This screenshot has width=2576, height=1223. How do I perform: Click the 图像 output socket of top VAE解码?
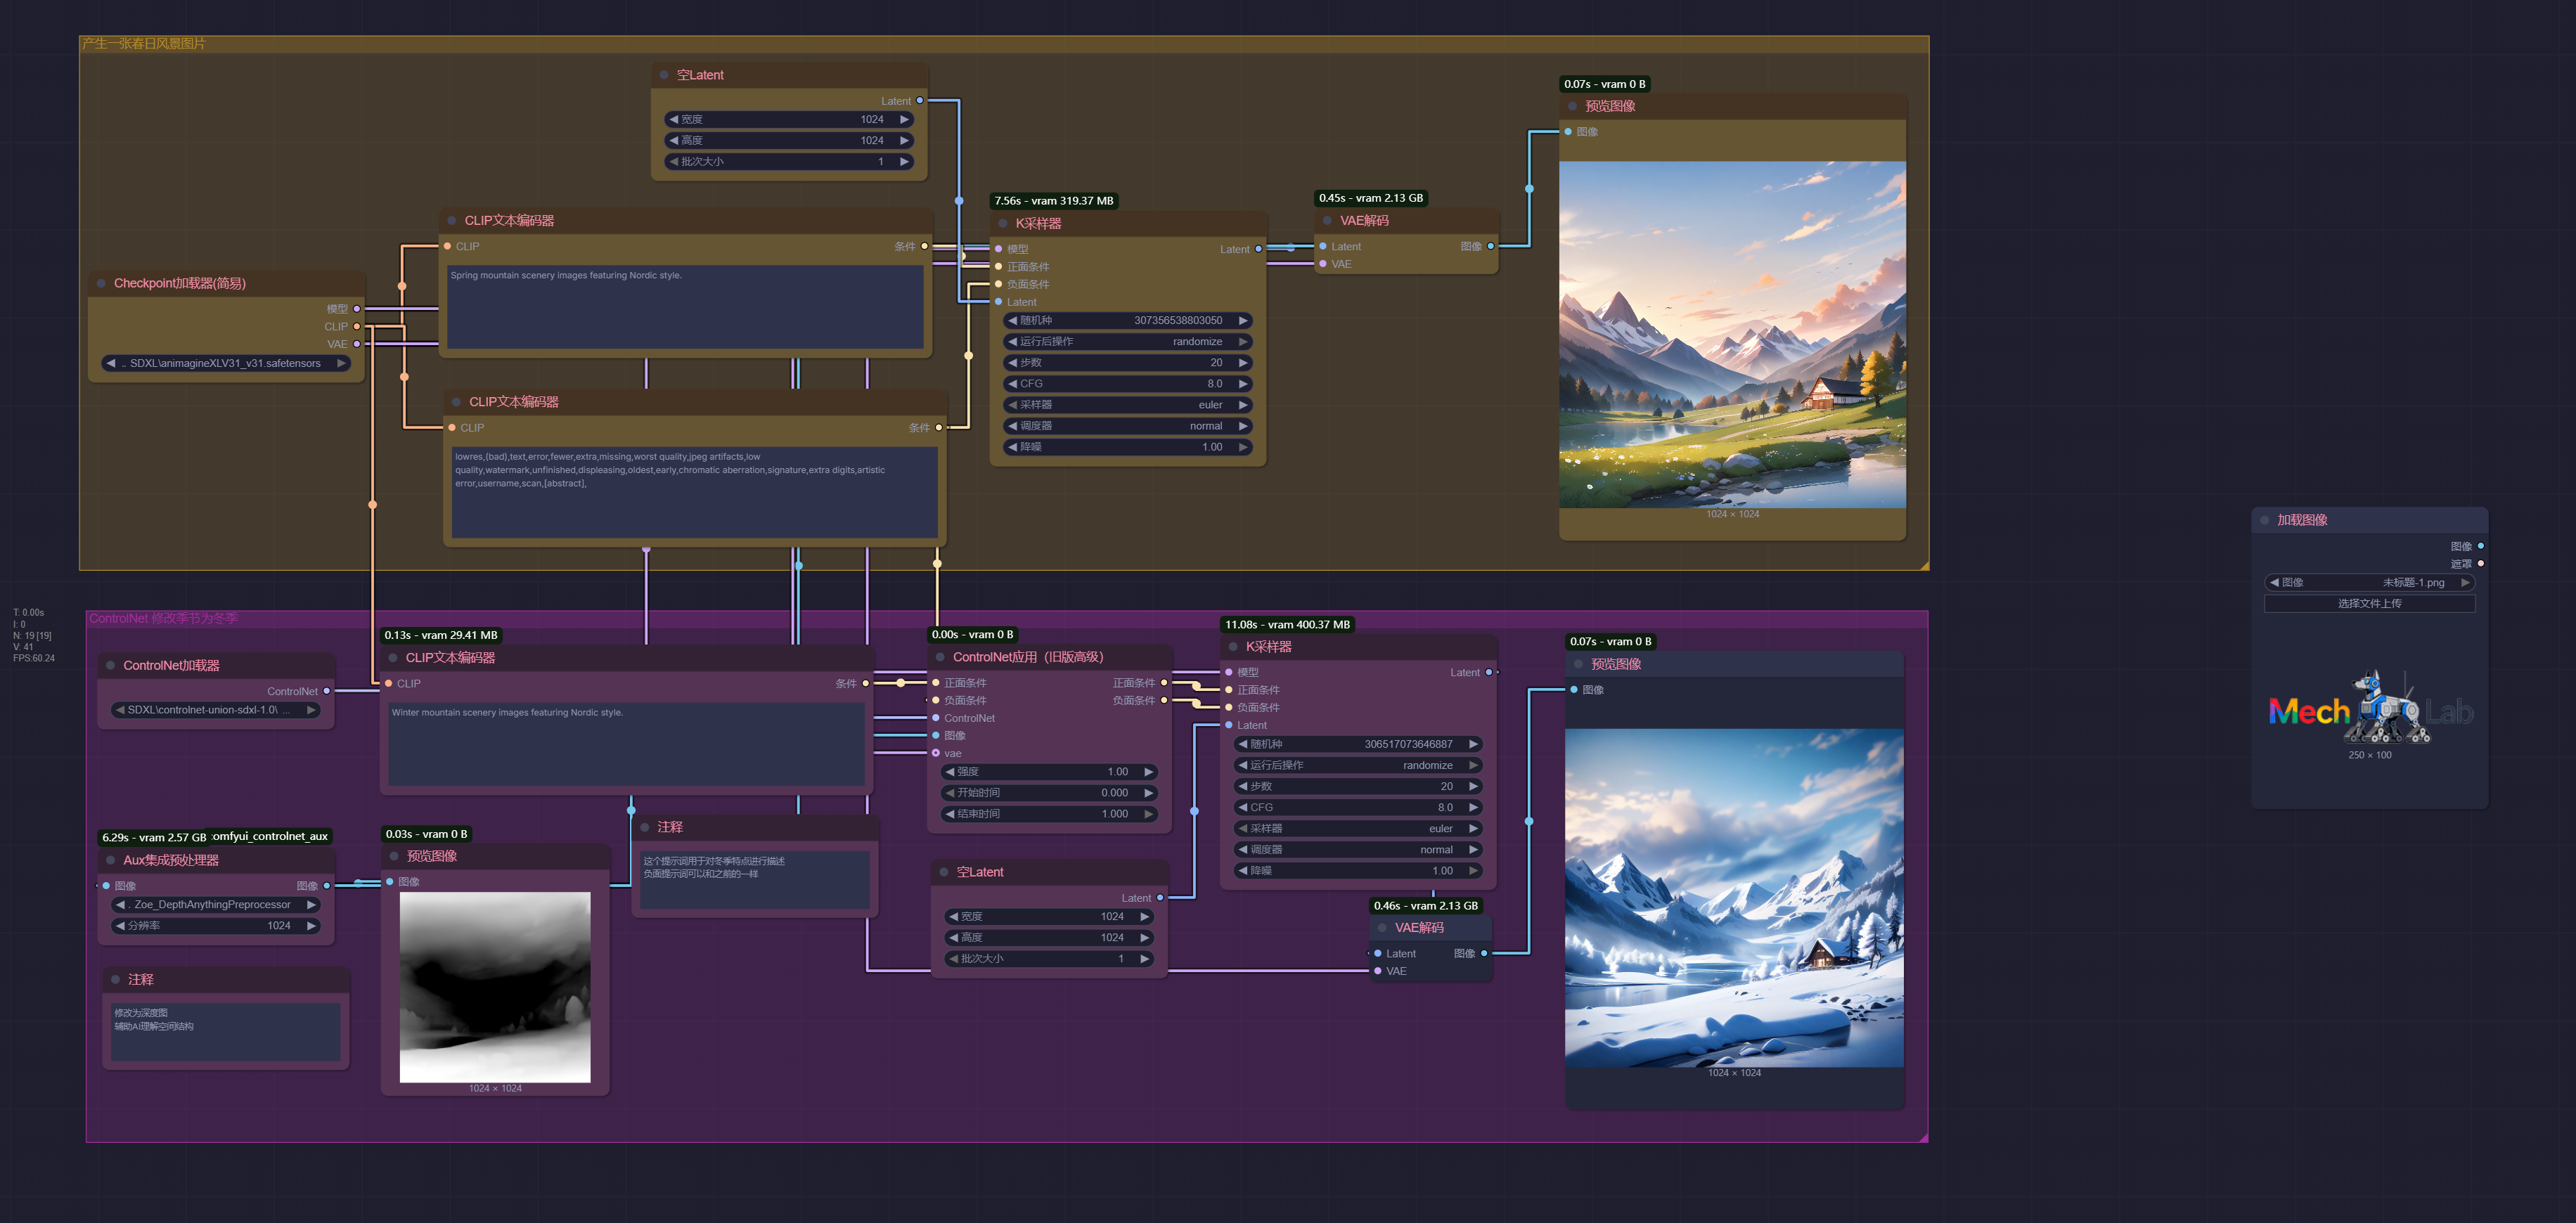(x=1491, y=246)
